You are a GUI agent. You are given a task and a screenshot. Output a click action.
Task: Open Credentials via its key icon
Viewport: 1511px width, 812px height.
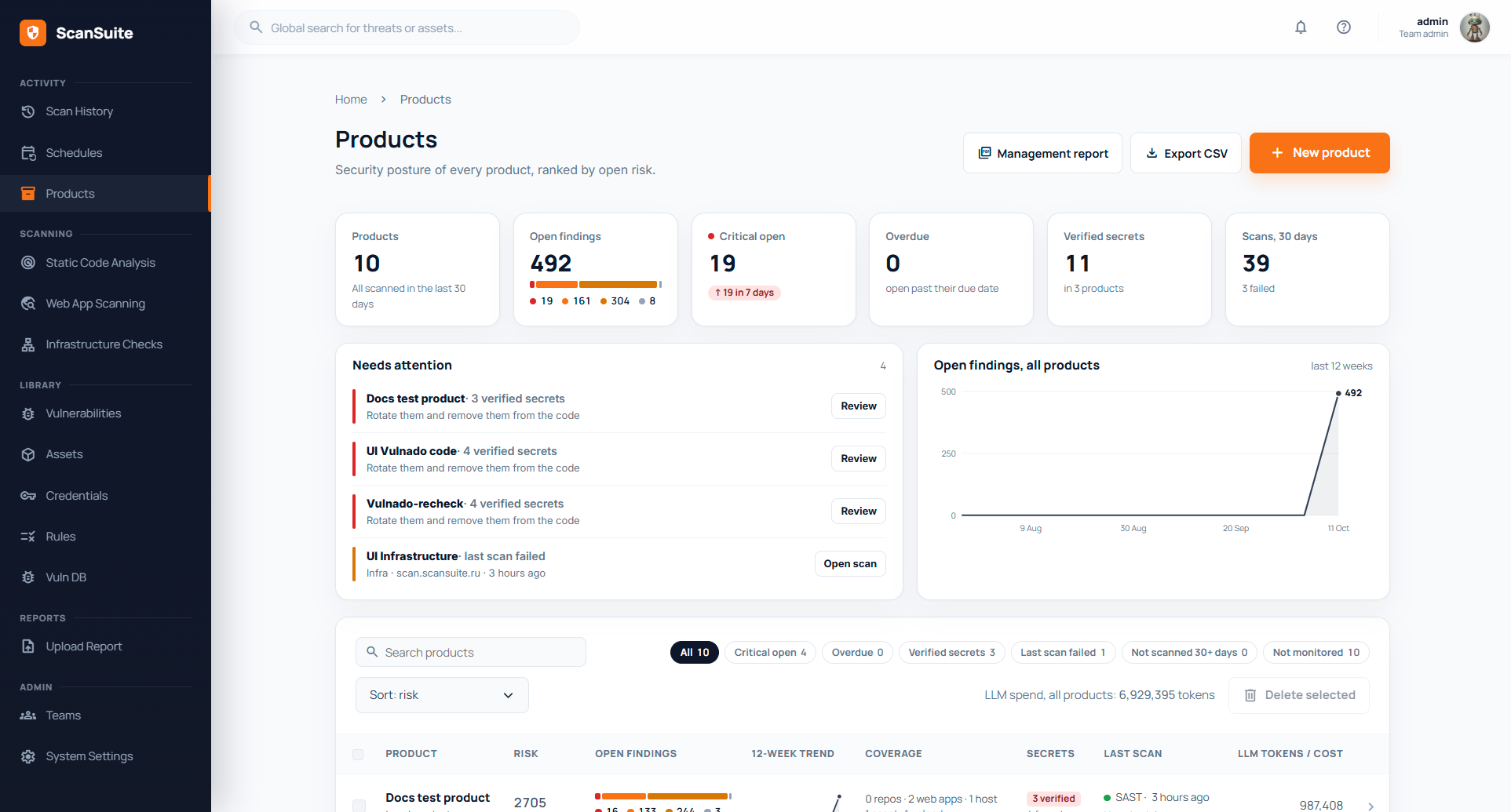pyautogui.click(x=28, y=496)
